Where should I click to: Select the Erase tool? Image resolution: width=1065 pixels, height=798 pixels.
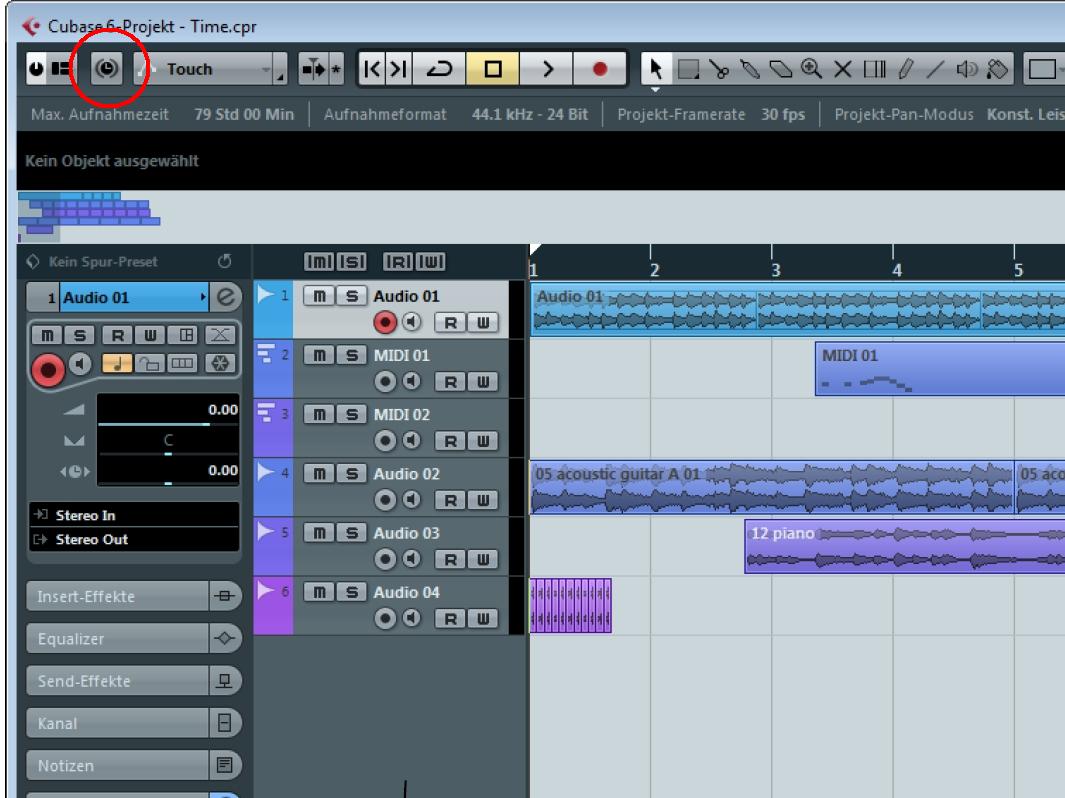780,69
